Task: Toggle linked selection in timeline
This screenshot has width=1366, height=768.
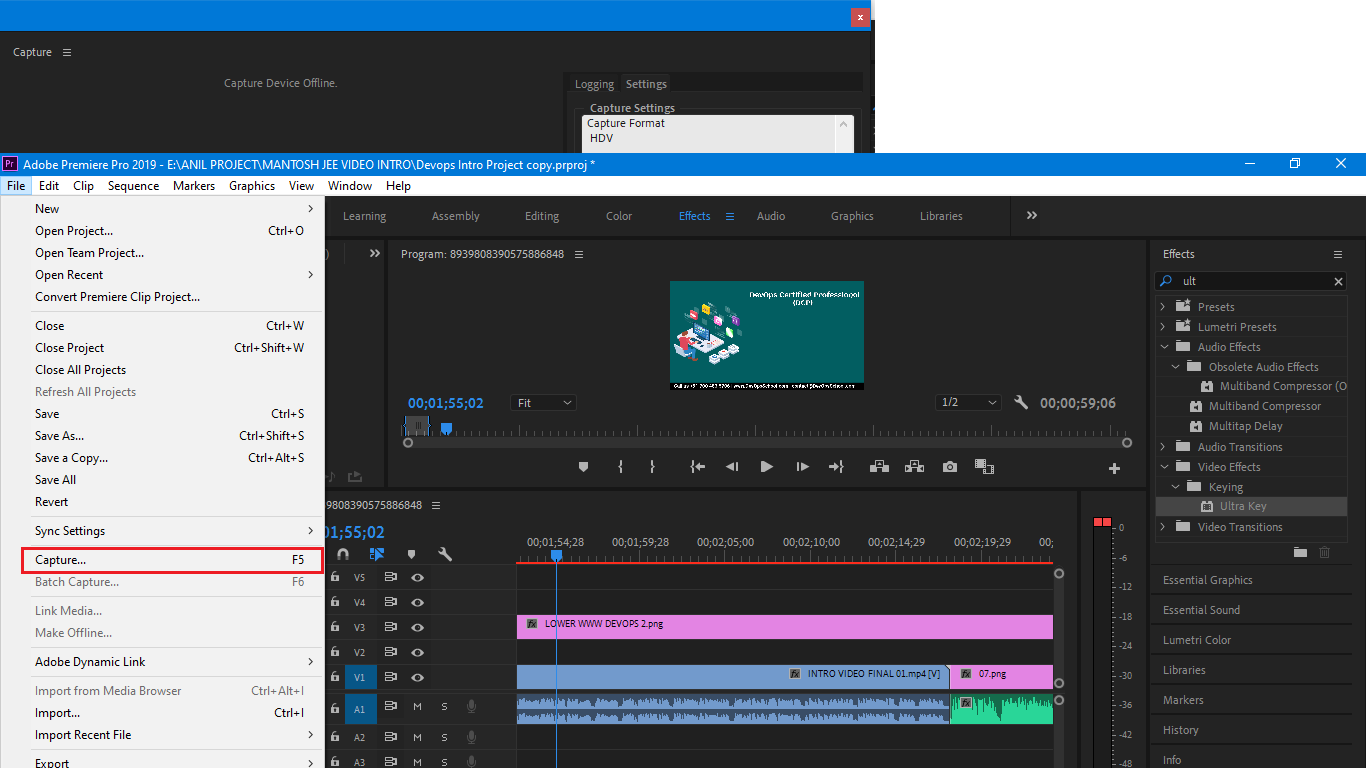Action: [377, 554]
